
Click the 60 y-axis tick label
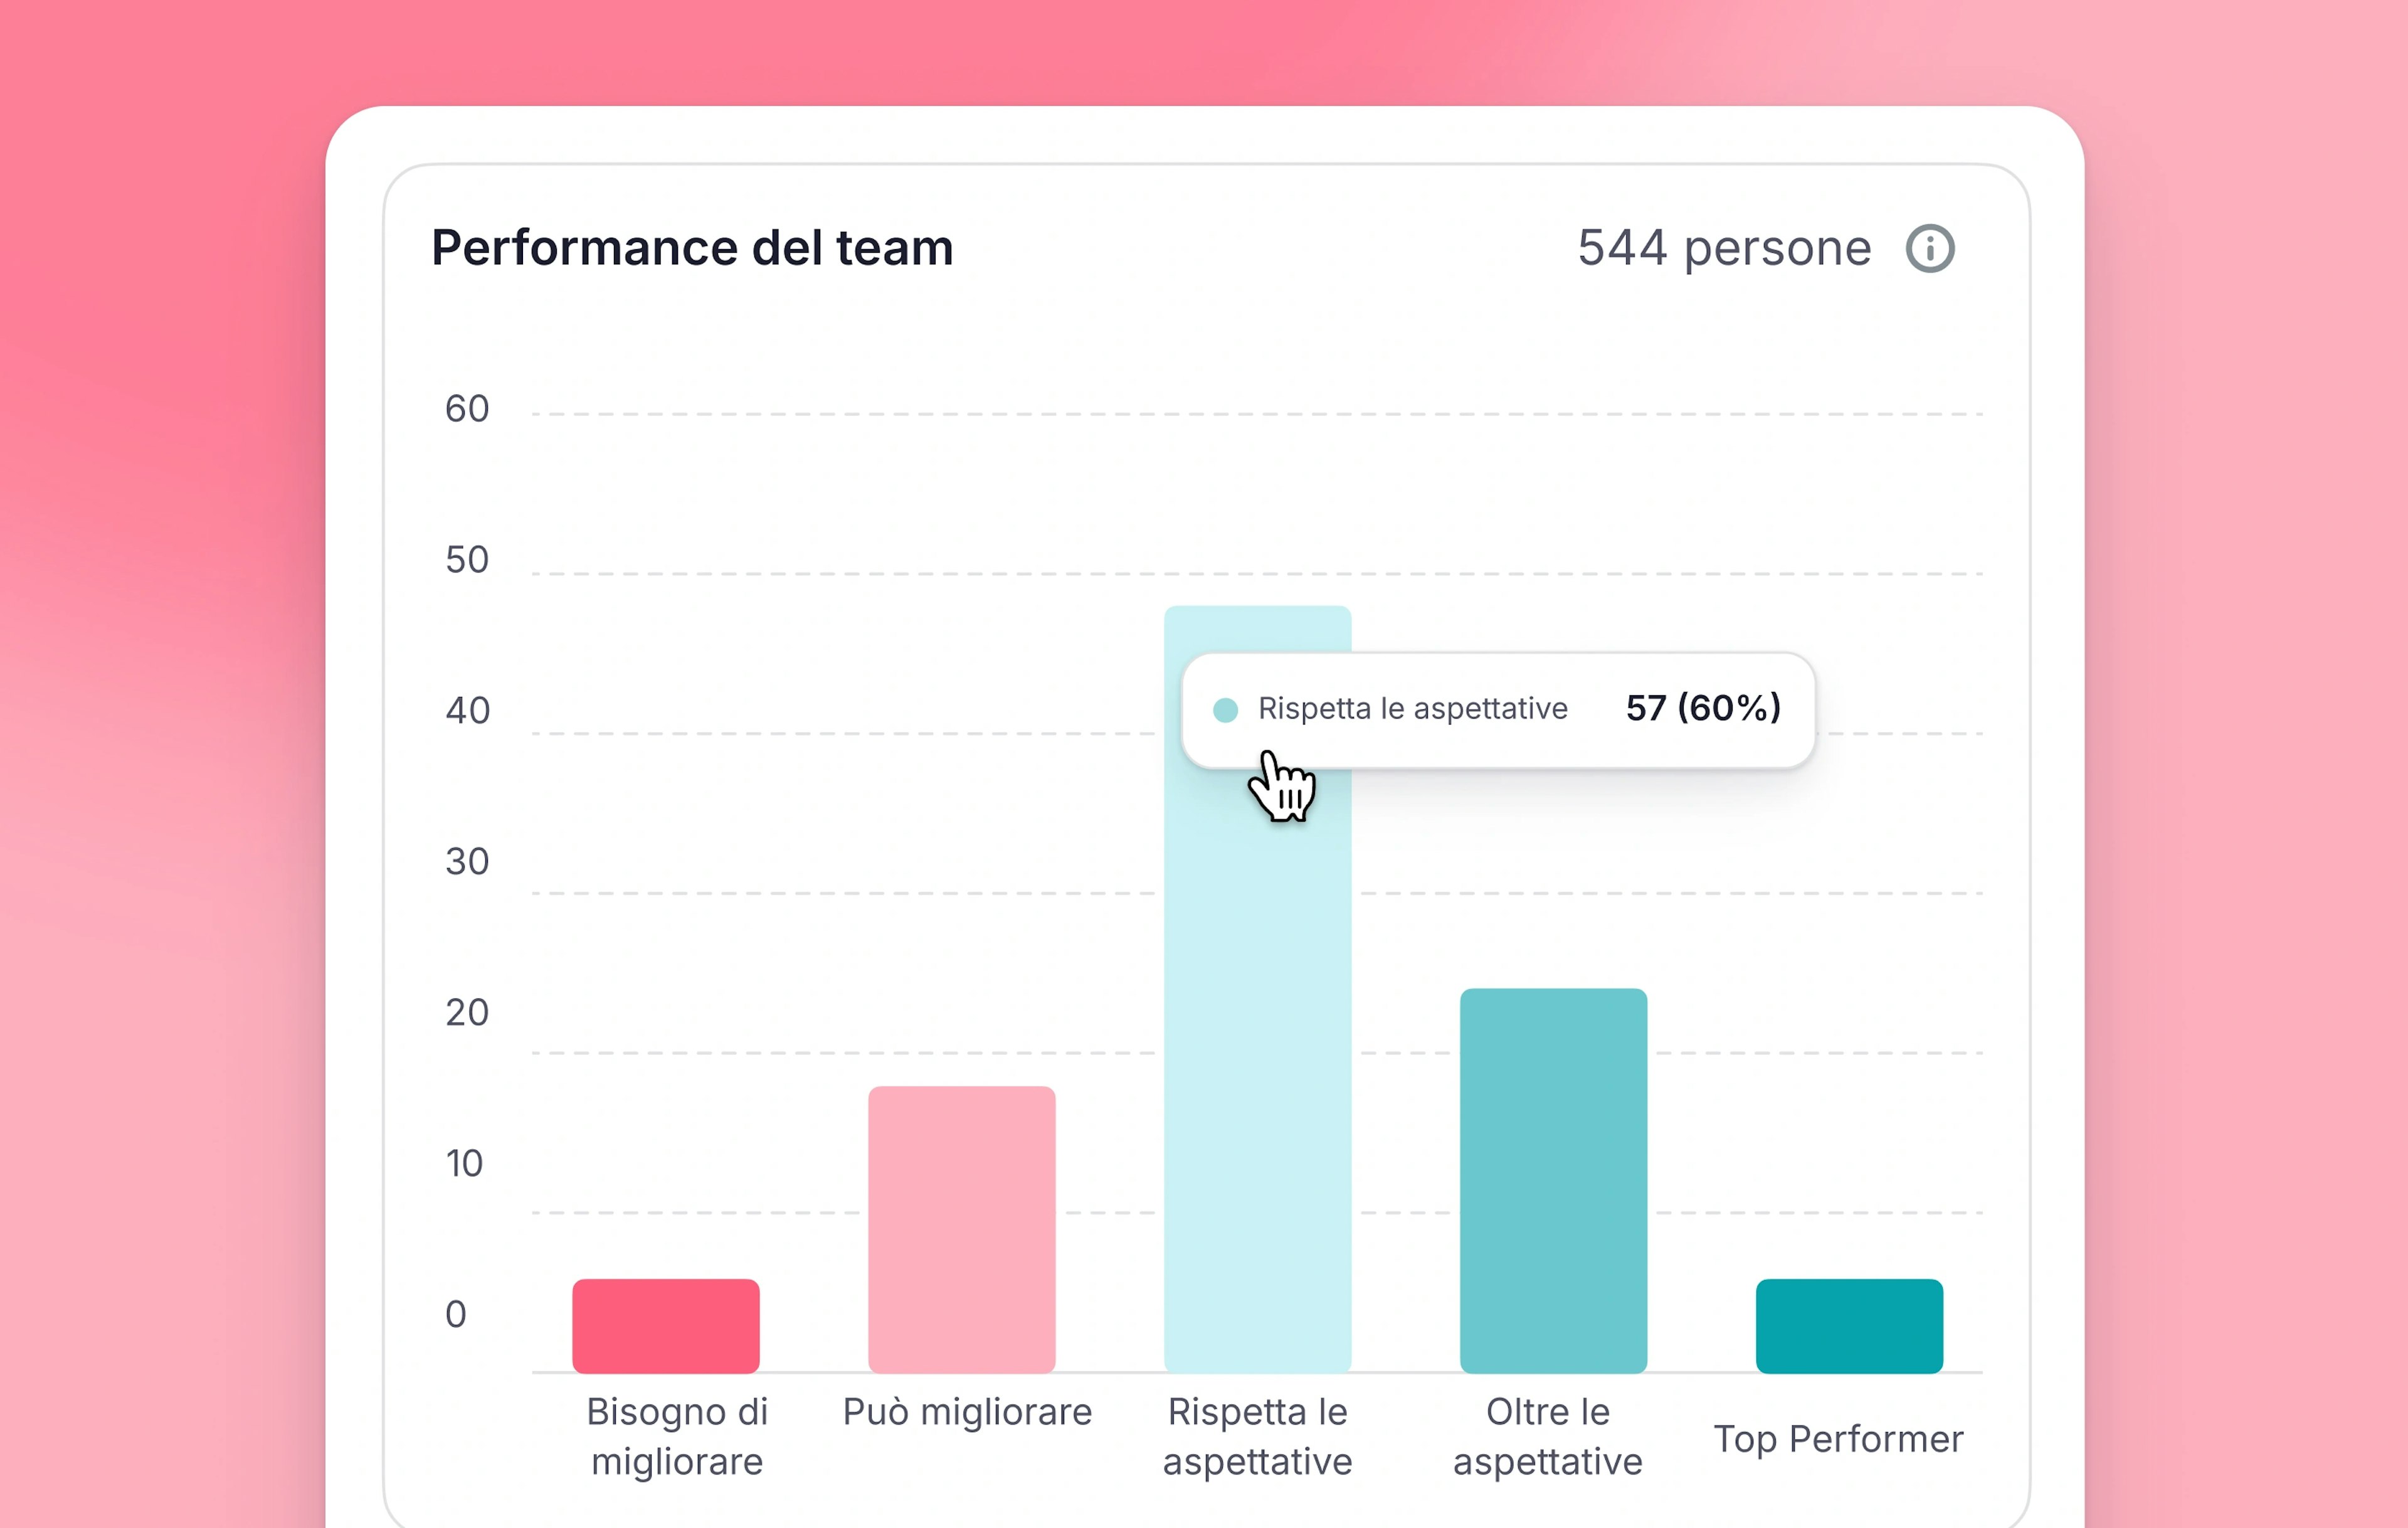(x=467, y=409)
